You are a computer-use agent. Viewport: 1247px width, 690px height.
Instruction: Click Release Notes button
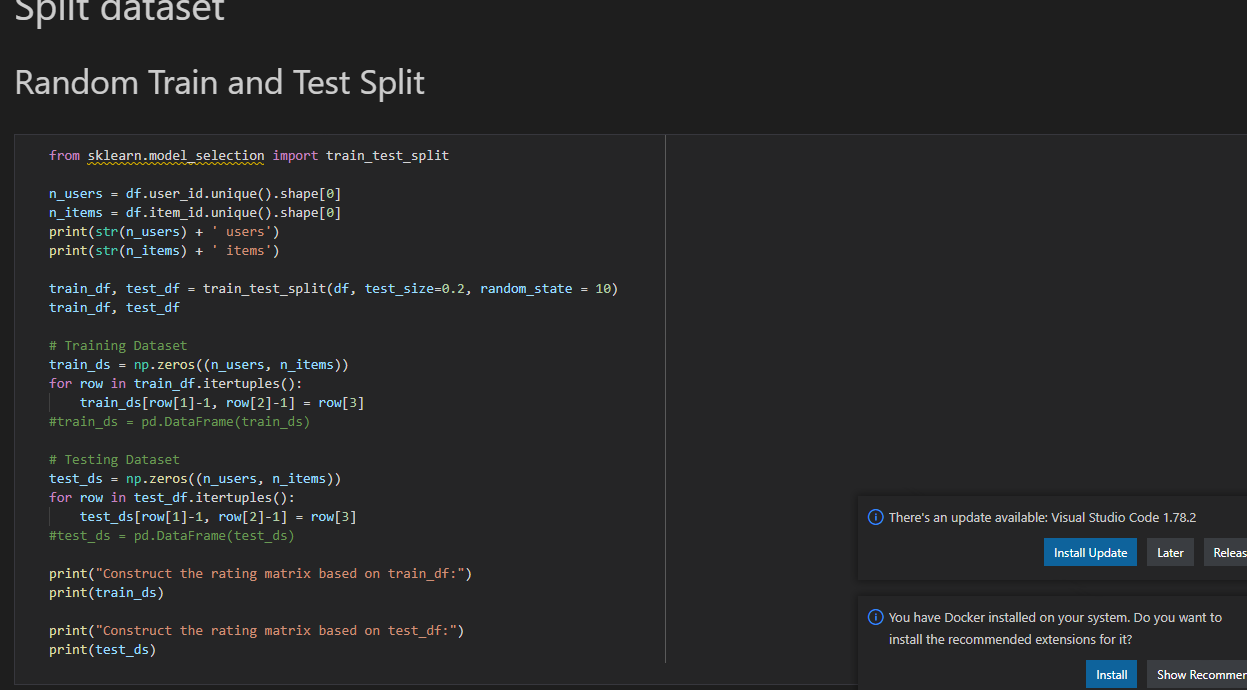tap(1226, 553)
